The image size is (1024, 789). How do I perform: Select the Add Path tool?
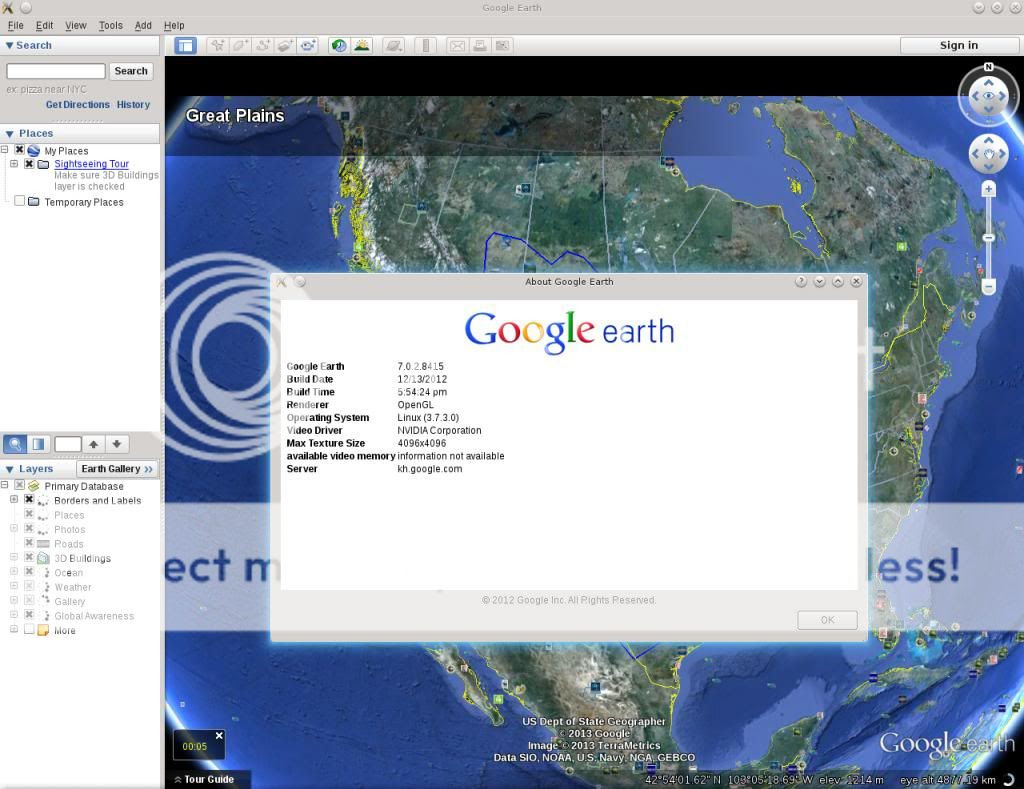[x=263, y=46]
